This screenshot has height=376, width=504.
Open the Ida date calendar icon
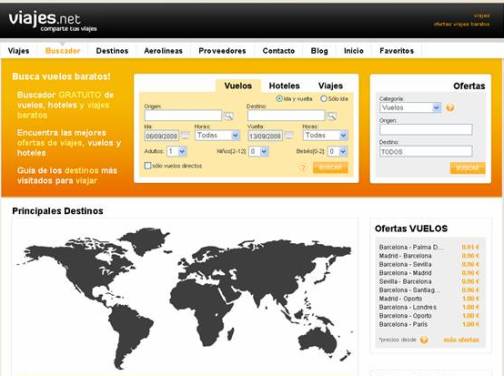tap(185, 135)
